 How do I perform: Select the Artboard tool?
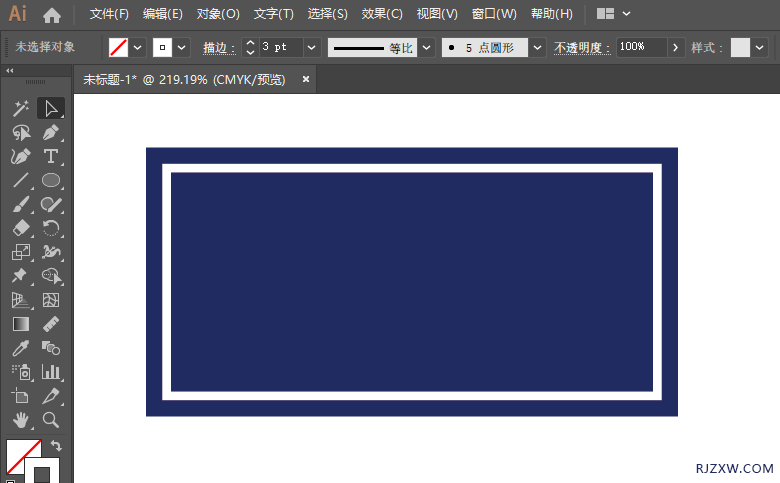pos(20,396)
